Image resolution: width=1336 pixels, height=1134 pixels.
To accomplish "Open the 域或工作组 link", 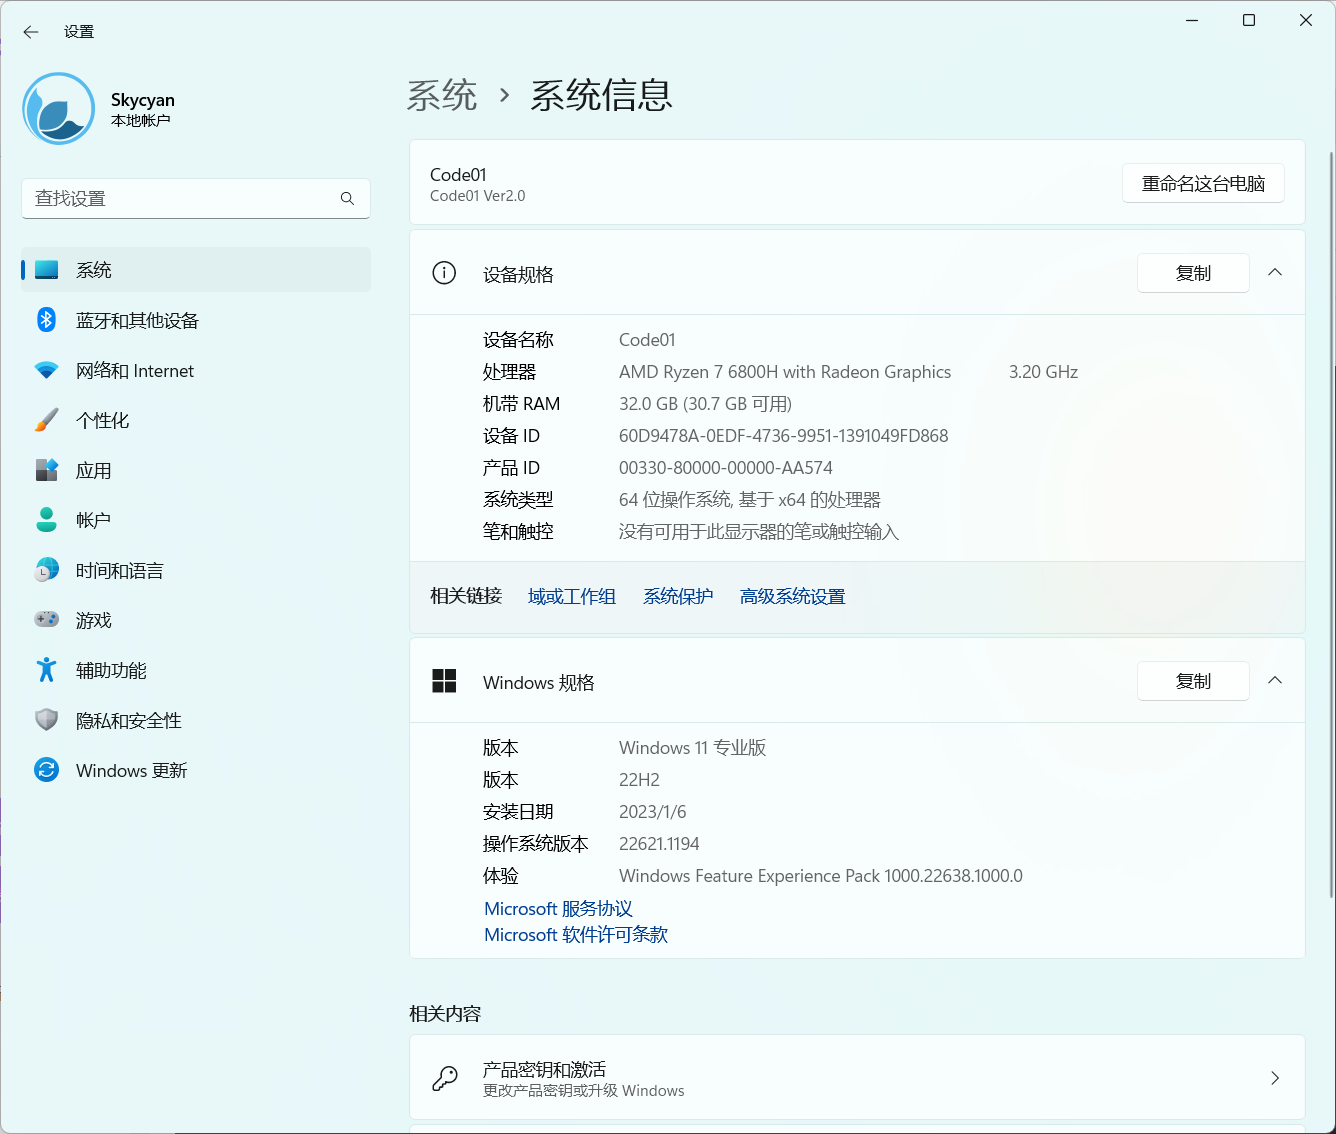I will 572,597.
